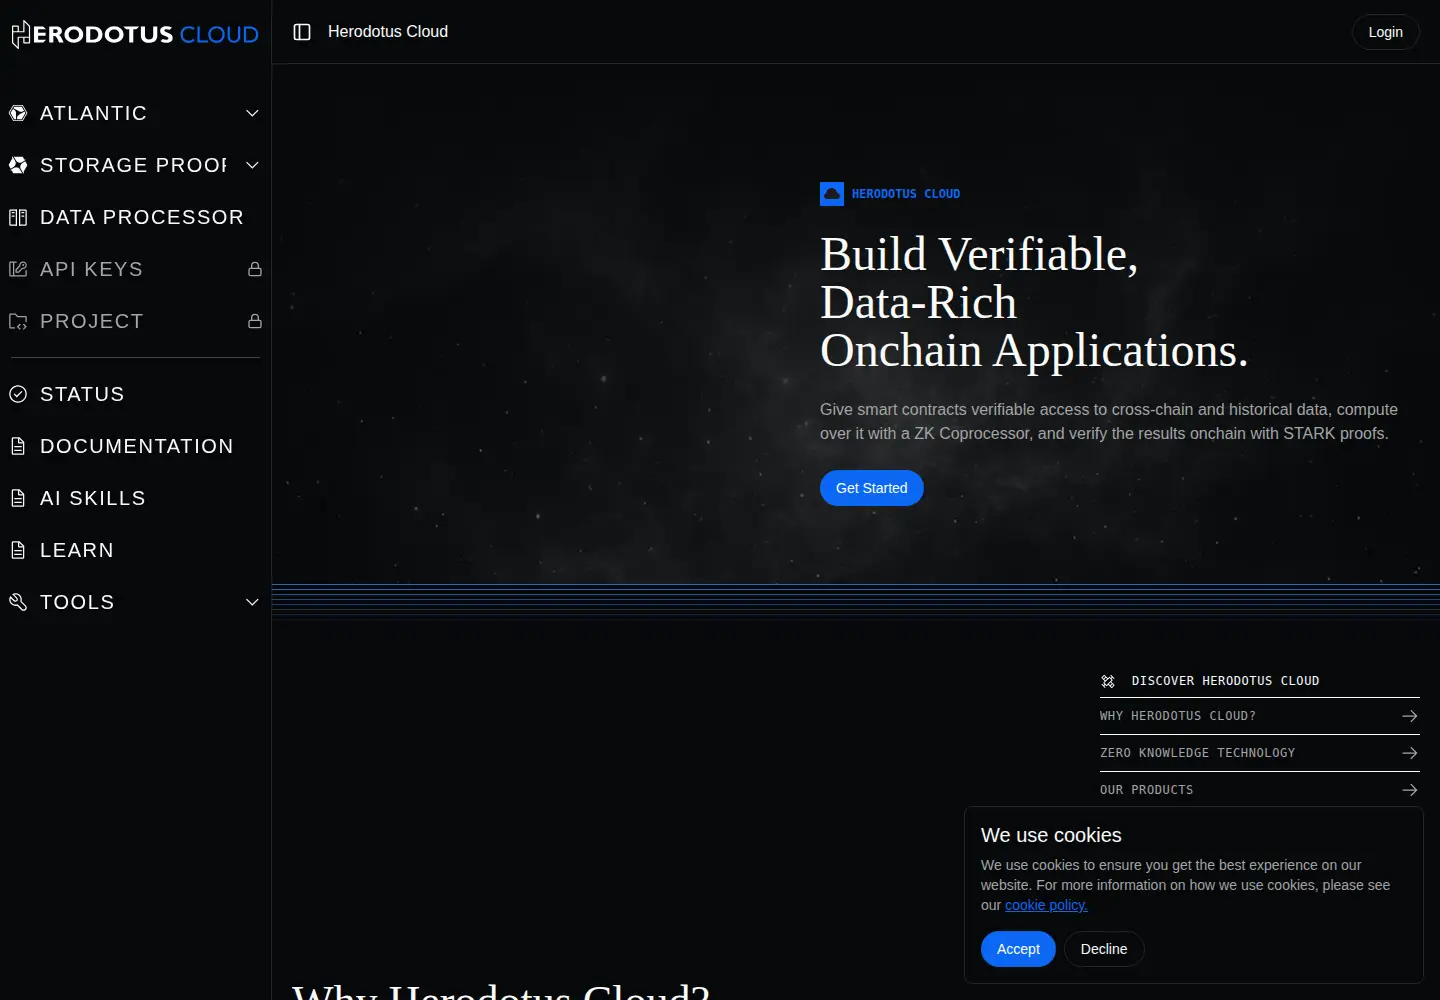1440x1000 pixels.
Task: Click the Discover Herodotus Cloud section icon
Action: [x=1108, y=681]
